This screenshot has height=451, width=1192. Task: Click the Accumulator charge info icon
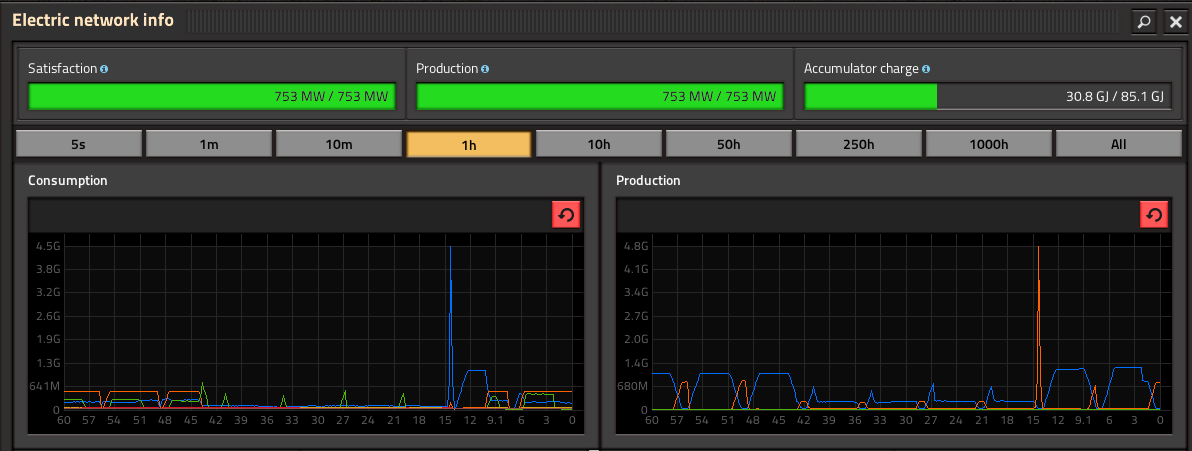pos(926,69)
